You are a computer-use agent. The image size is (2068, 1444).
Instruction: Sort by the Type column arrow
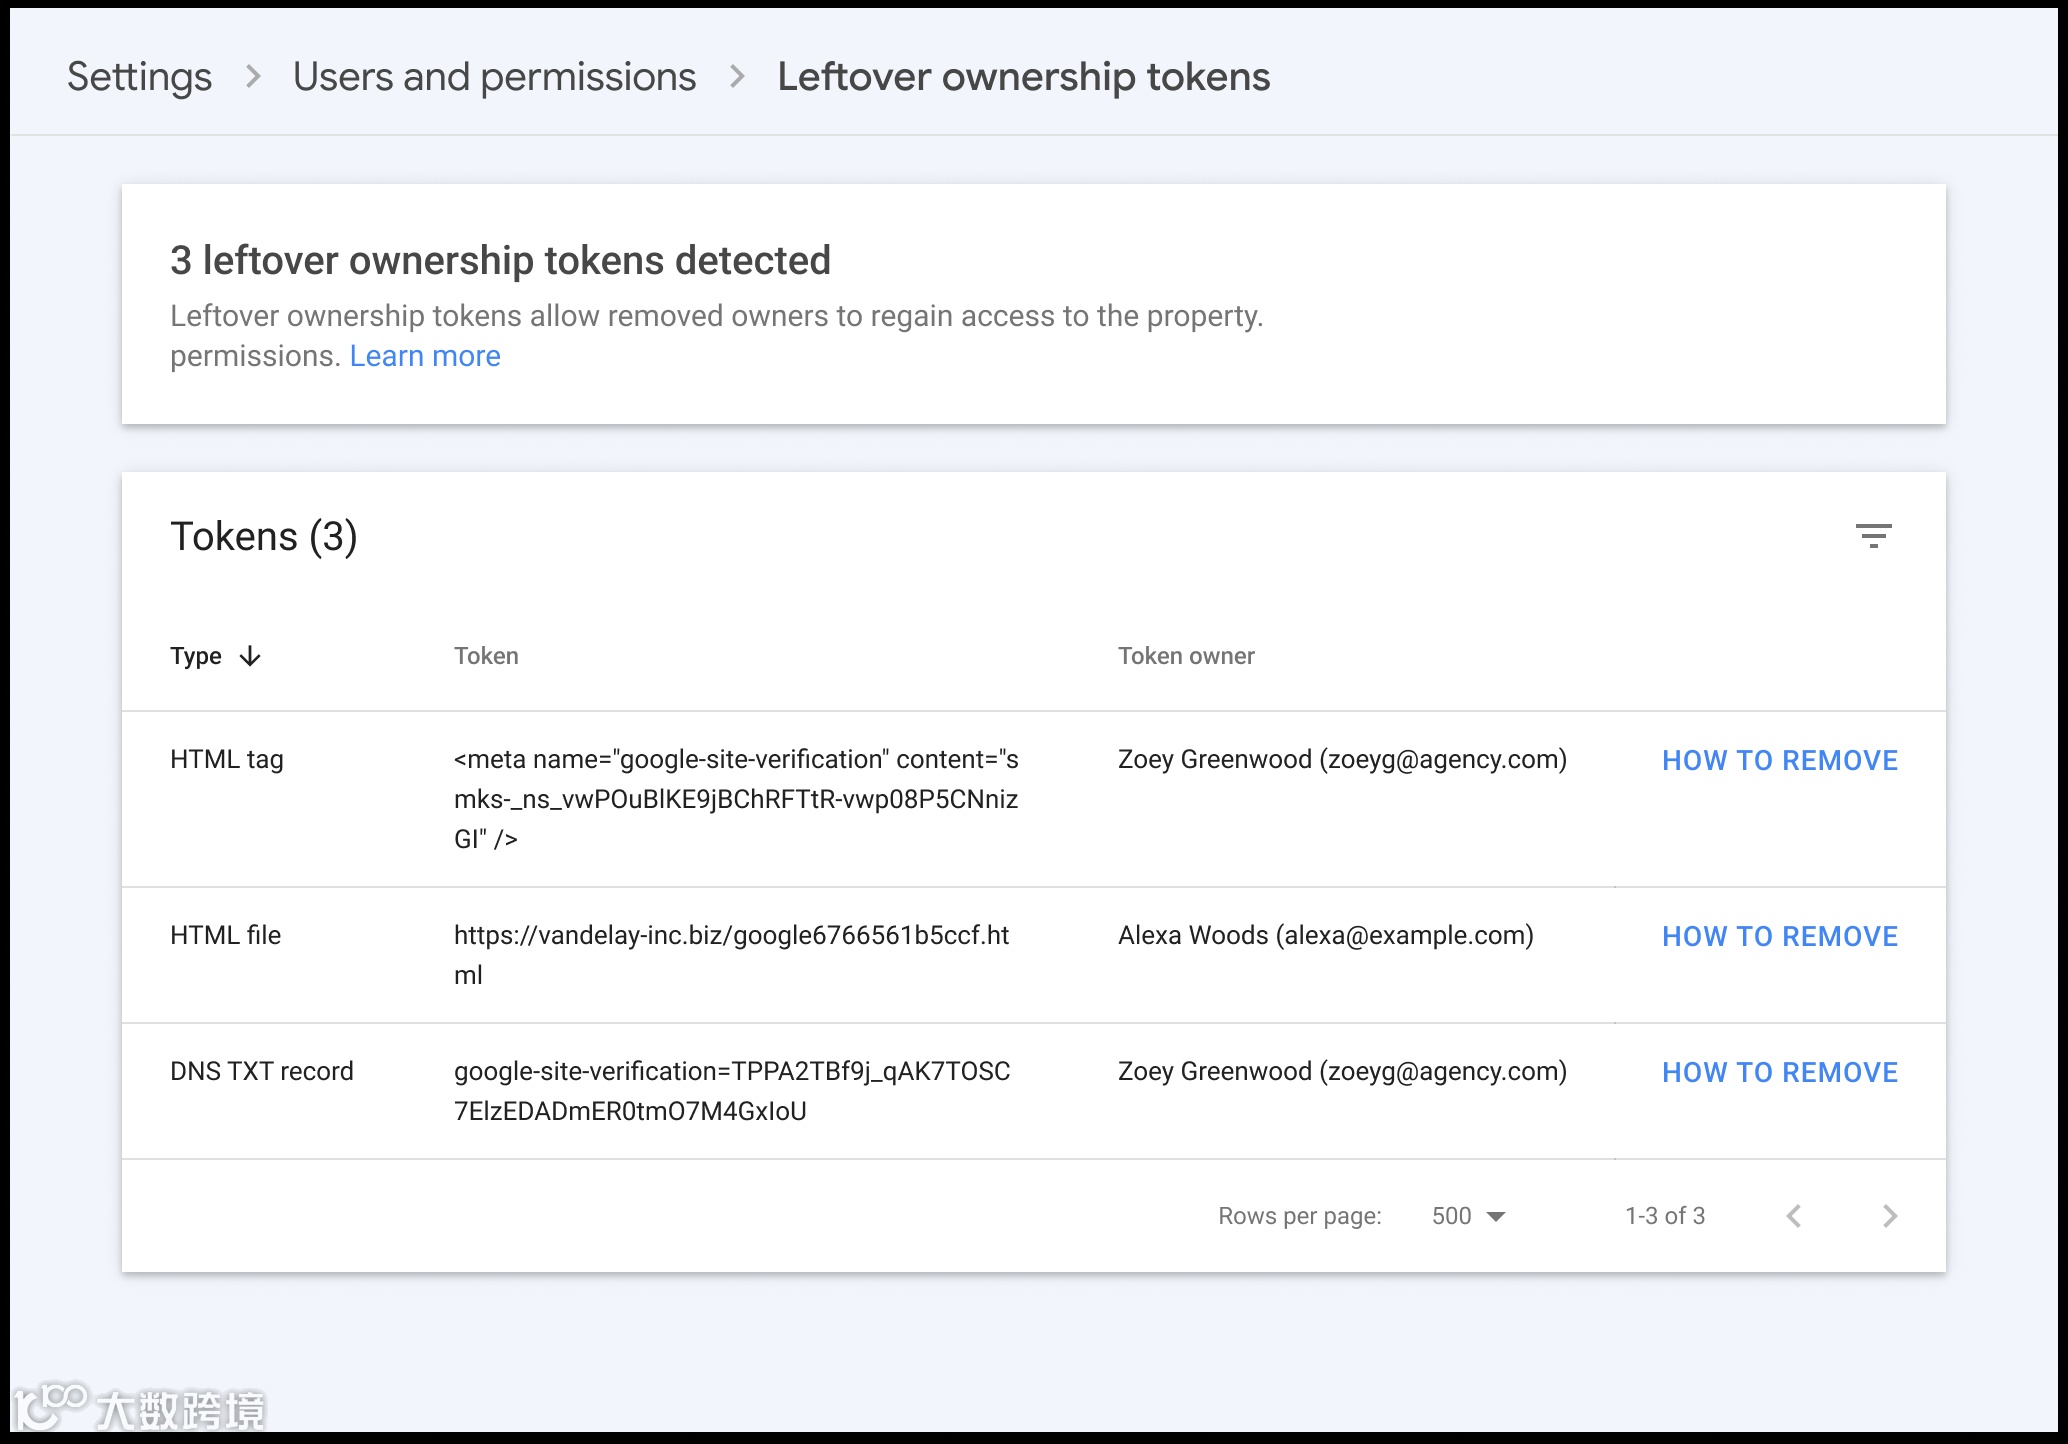click(250, 656)
